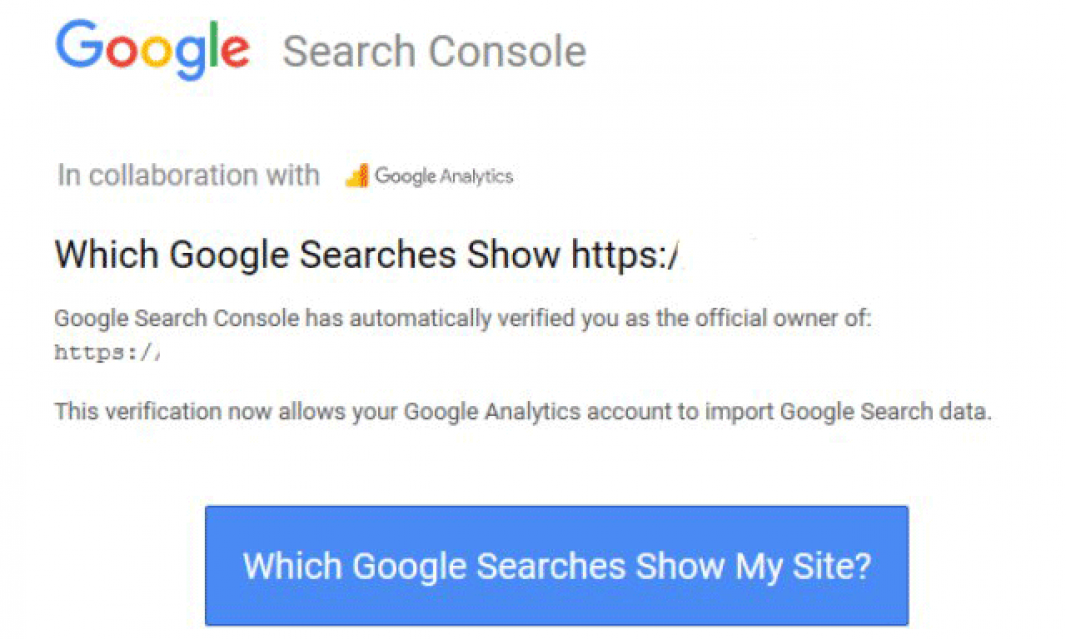Screen dimensions: 1066x640
Task: Click the word Console in the header
Action: [507, 52]
